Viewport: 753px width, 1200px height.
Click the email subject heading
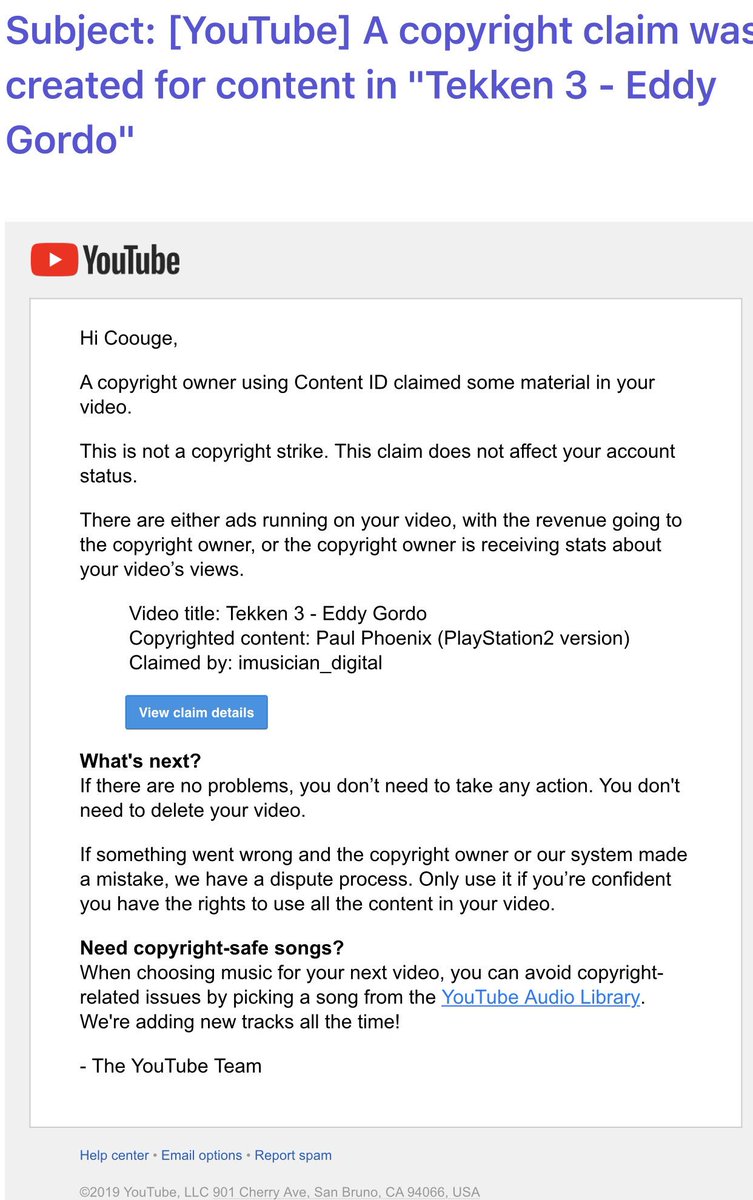point(379,86)
